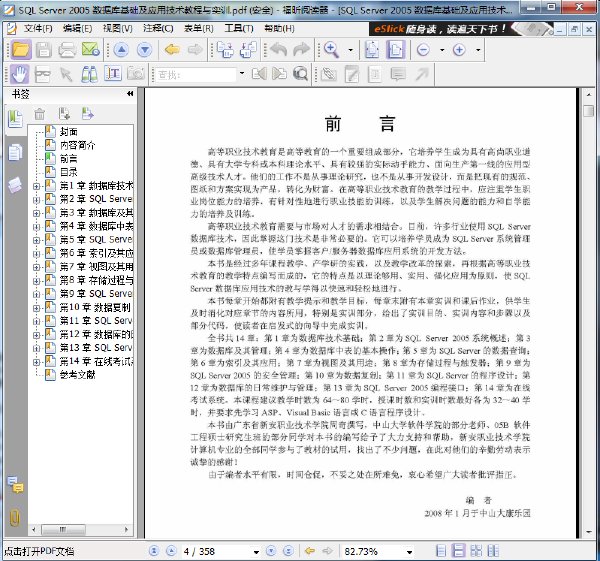600x561 pixels.
Task: Click the zoom out minus circle icon
Action: (x=423, y=50)
